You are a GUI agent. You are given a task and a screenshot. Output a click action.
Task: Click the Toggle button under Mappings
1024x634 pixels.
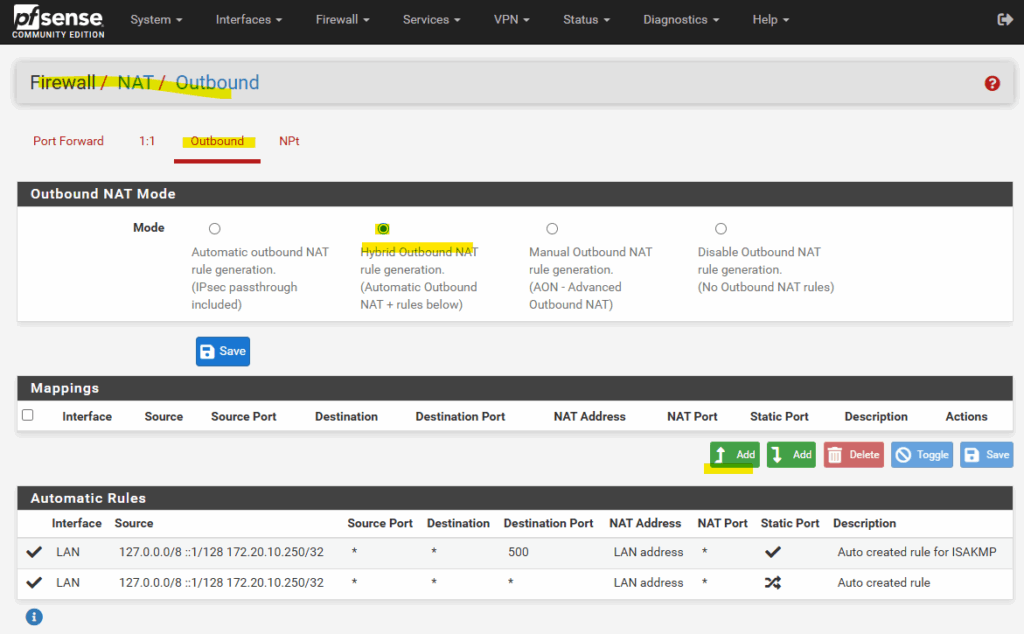(921, 455)
